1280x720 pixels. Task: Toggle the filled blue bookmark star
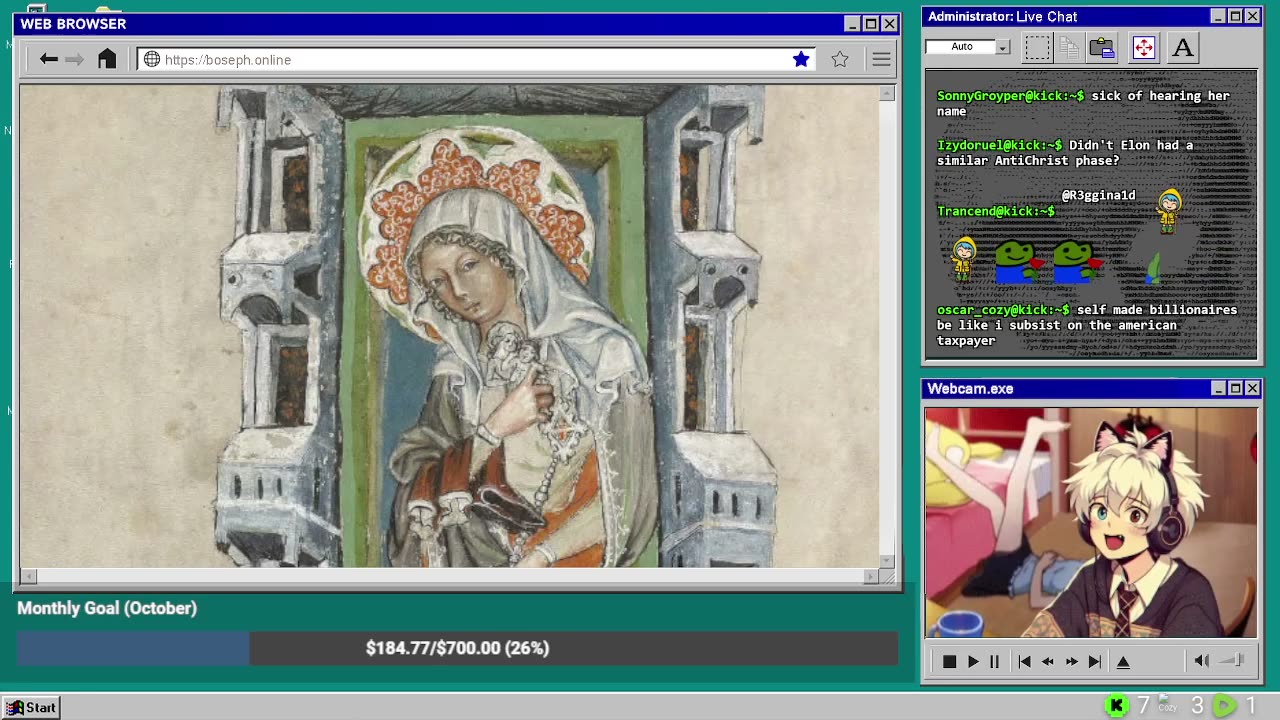tap(801, 60)
